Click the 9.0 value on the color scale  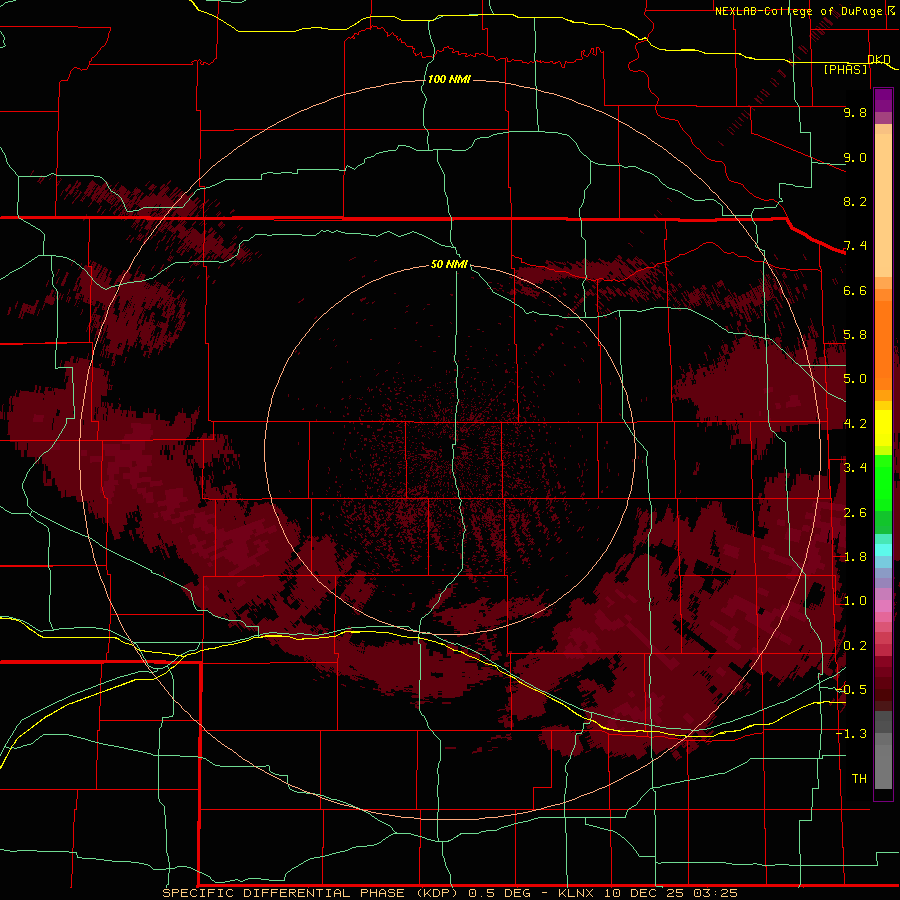(855, 157)
